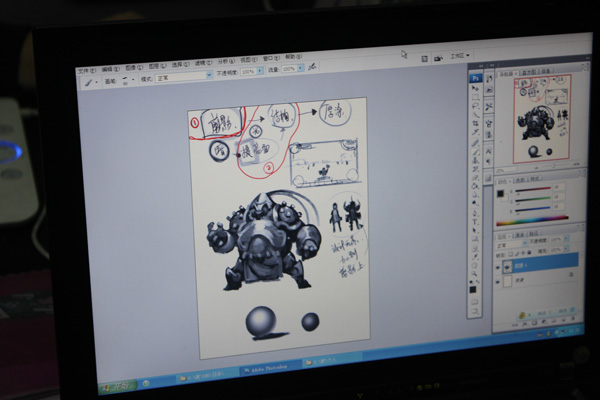Click Adobe Photoshop taskbar button
600x400 pixels.
[x=270, y=367]
